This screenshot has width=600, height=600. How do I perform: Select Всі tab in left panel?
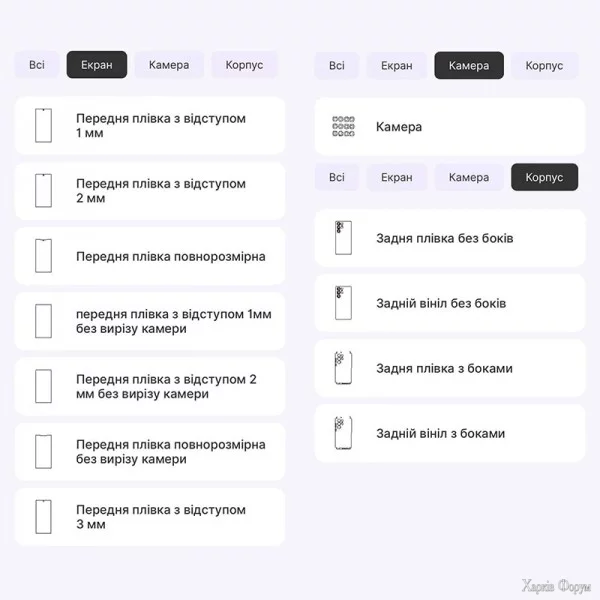37,65
